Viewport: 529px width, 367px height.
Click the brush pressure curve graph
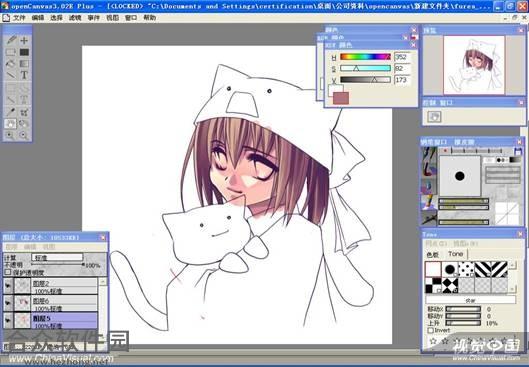506,213
